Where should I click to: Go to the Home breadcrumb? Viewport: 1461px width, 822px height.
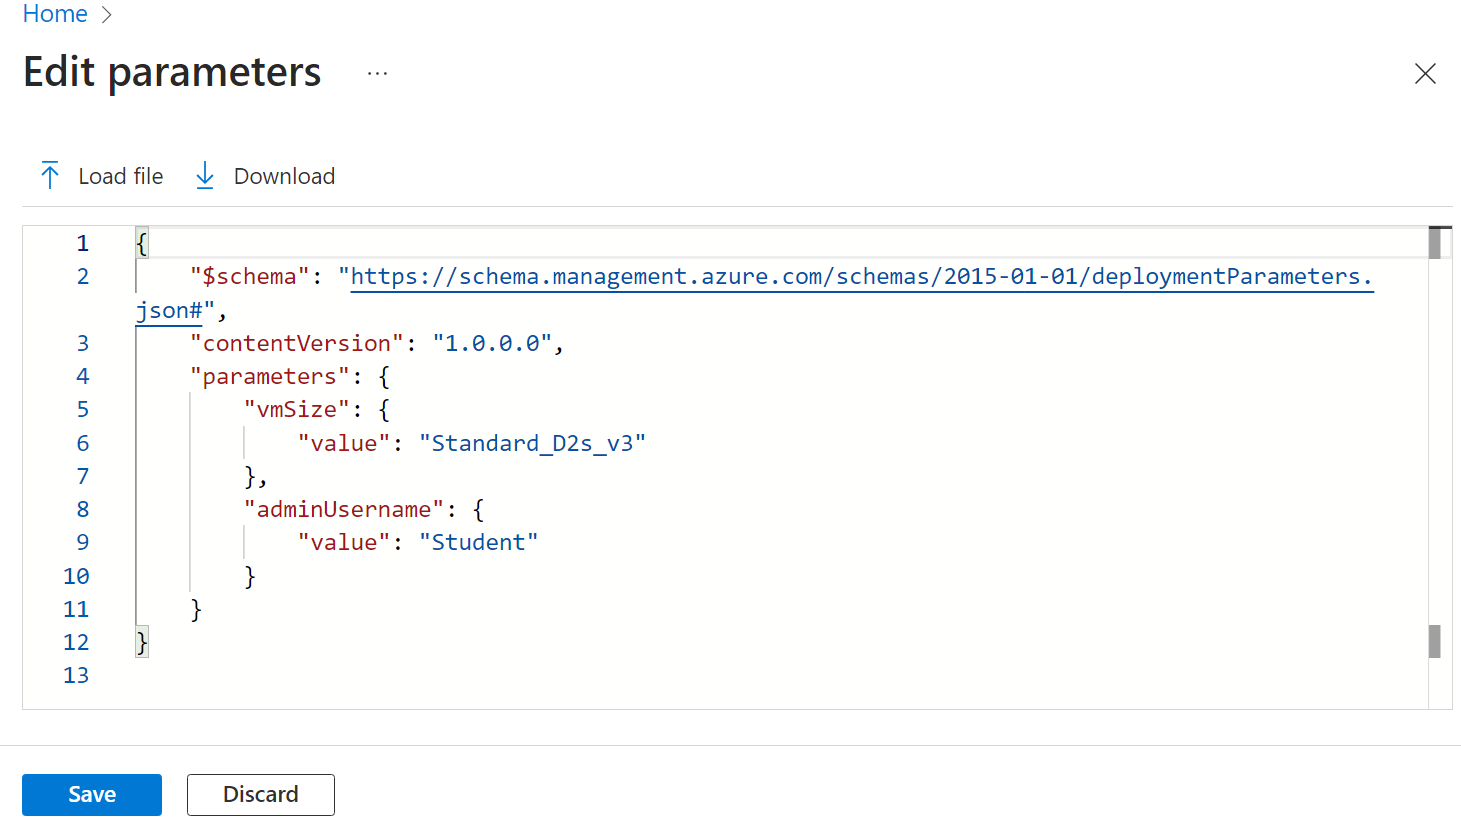click(55, 15)
